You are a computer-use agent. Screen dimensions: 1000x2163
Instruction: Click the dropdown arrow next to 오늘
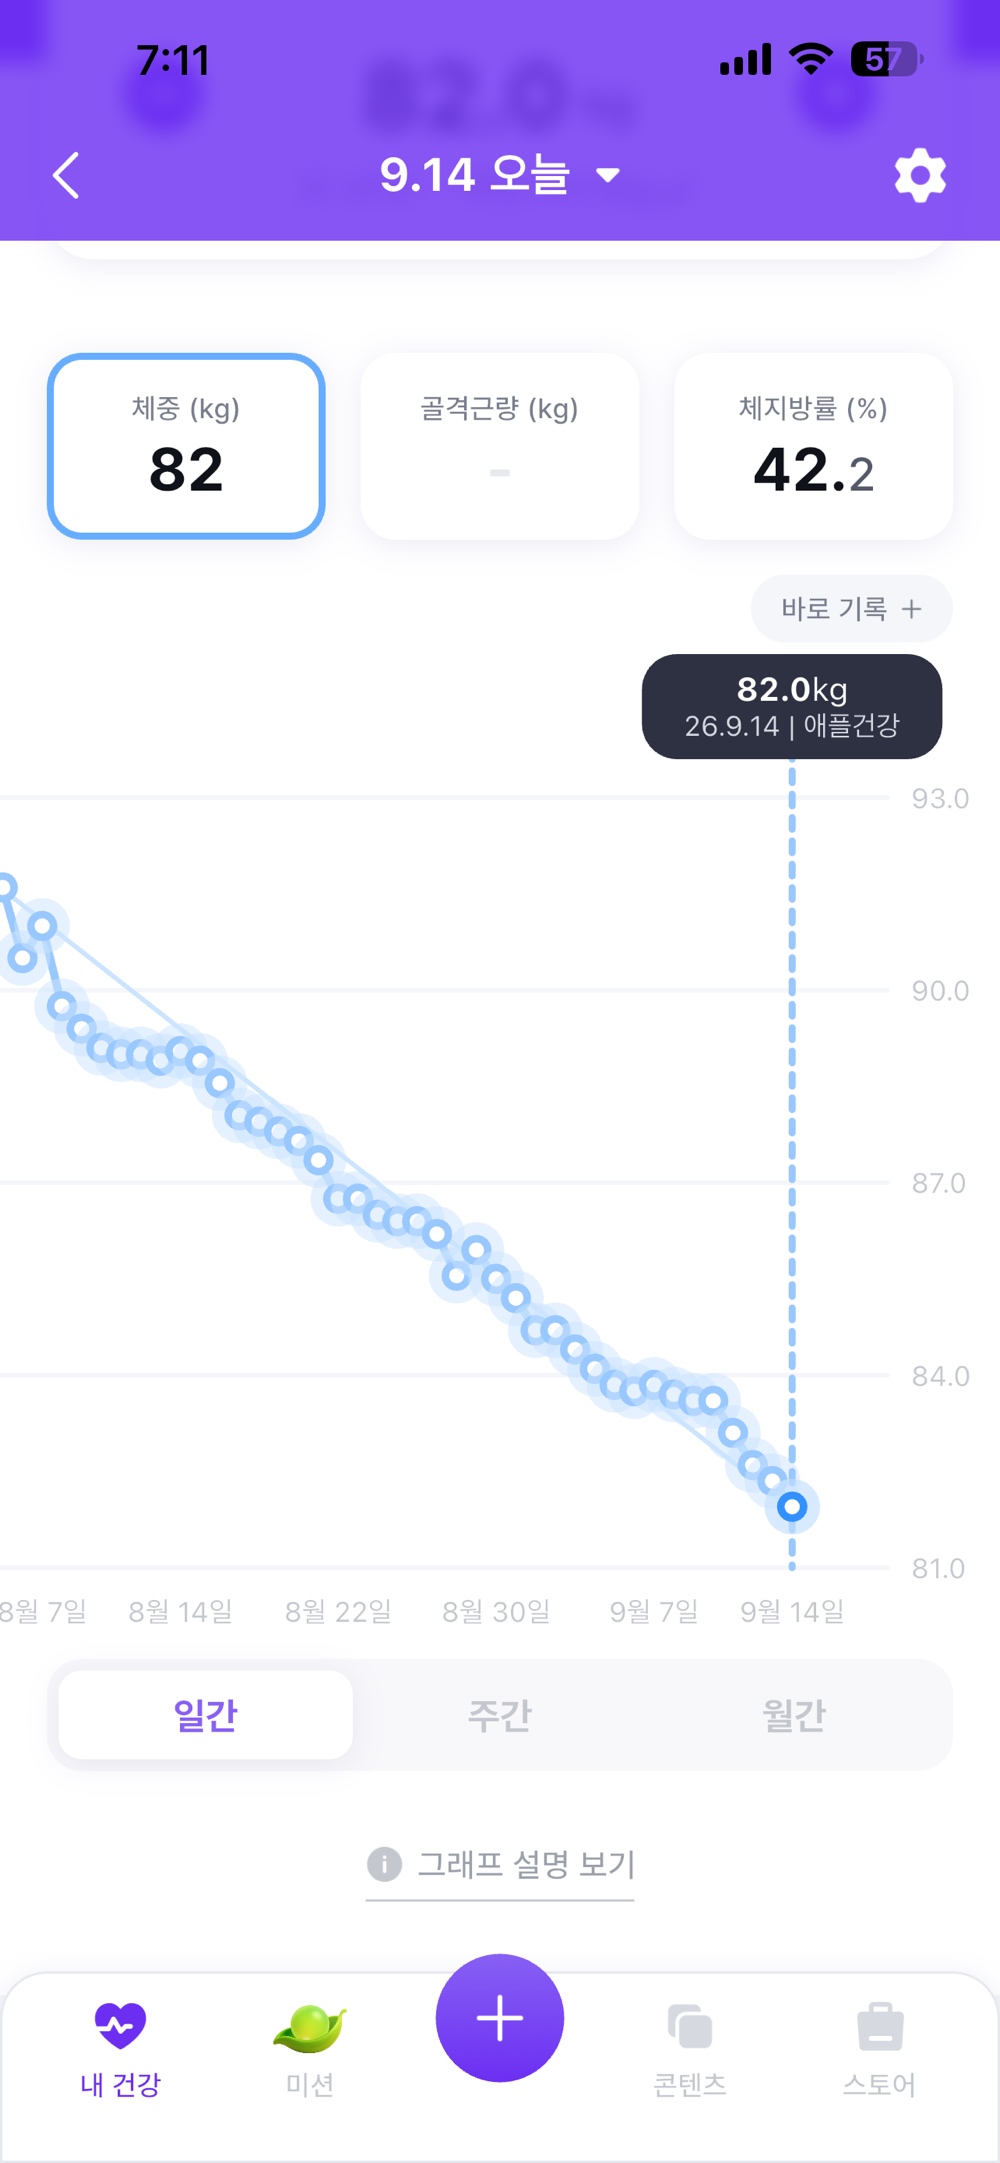pyautogui.click(x=607, y=176)
